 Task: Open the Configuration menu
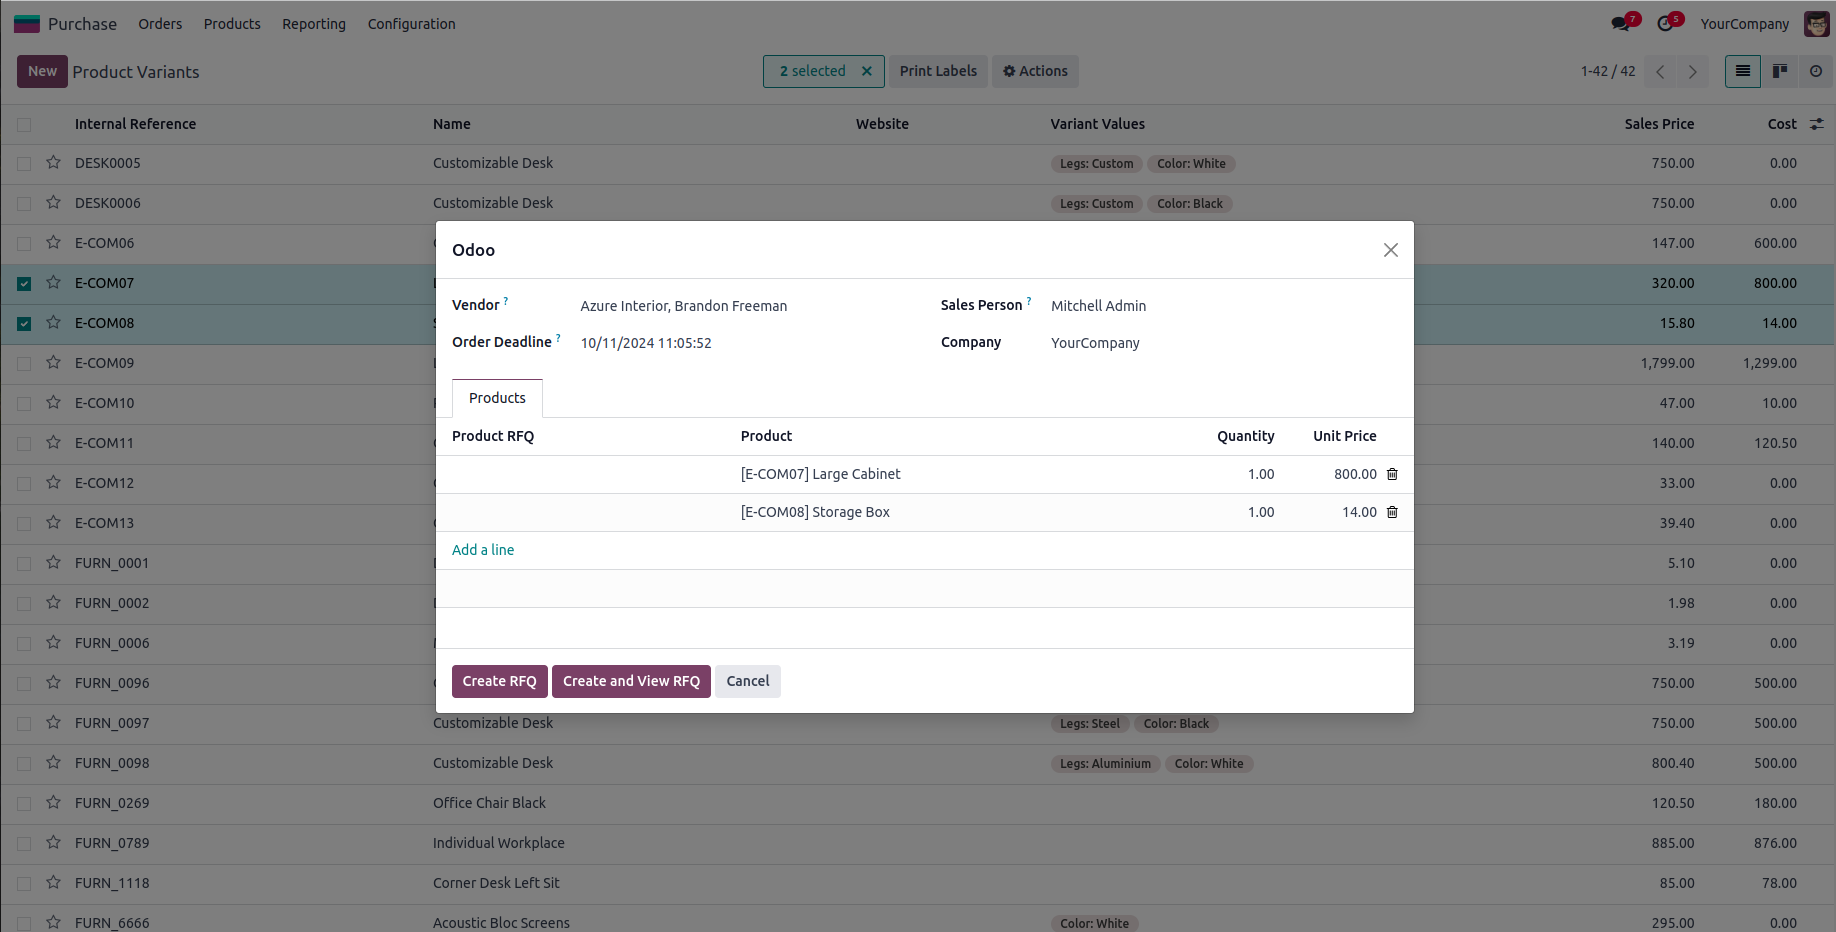(x=411, y=24)
